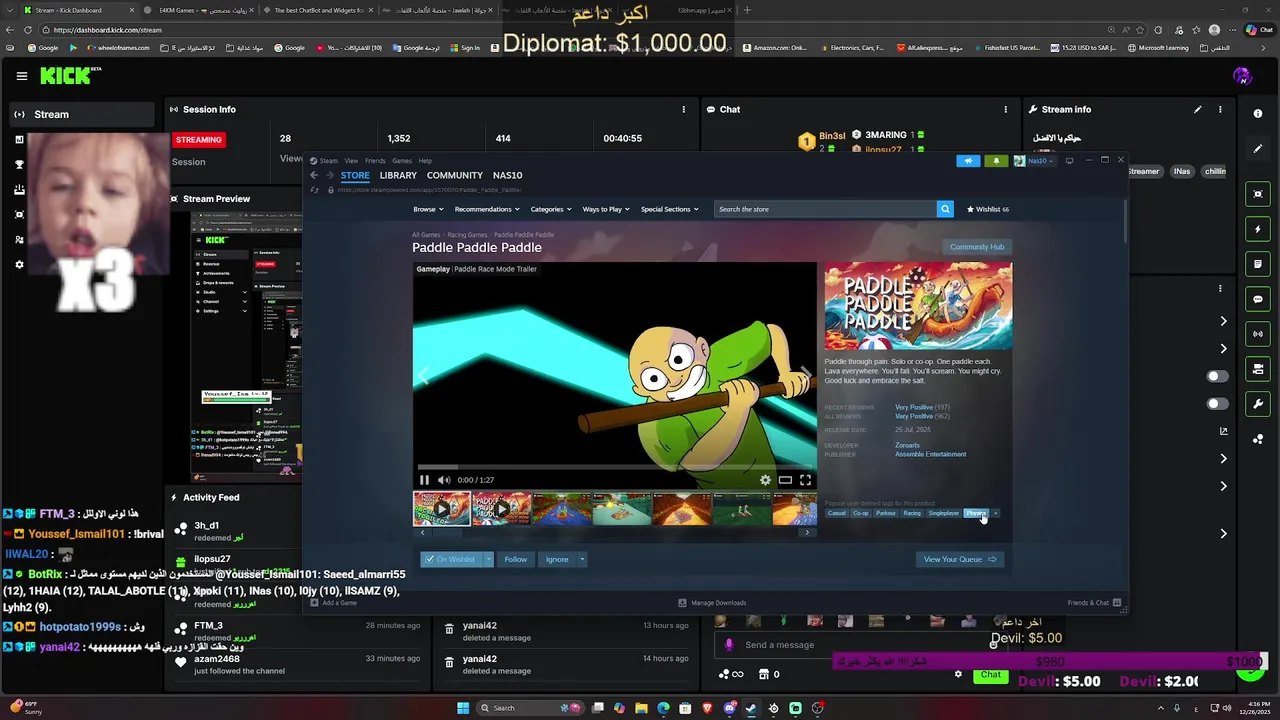Click View Your Queue
Screen dimensions: 1280x720
point(960,559)
